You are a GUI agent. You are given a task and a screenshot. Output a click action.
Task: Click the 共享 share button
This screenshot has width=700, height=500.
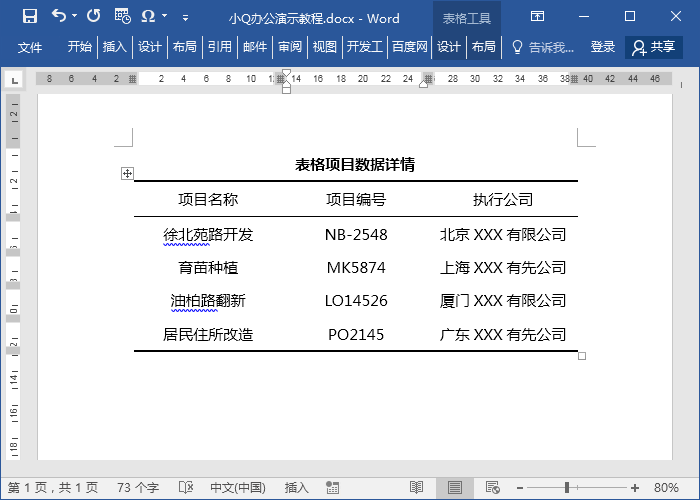654,47
